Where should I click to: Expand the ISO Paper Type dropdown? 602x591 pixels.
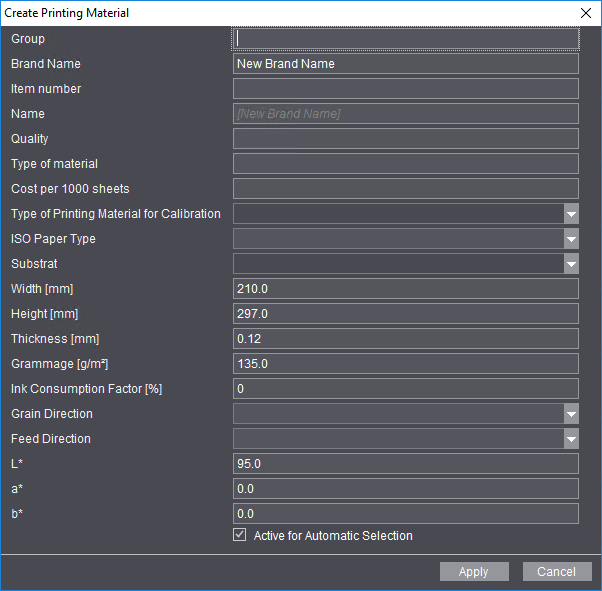[x=571, y=239]
